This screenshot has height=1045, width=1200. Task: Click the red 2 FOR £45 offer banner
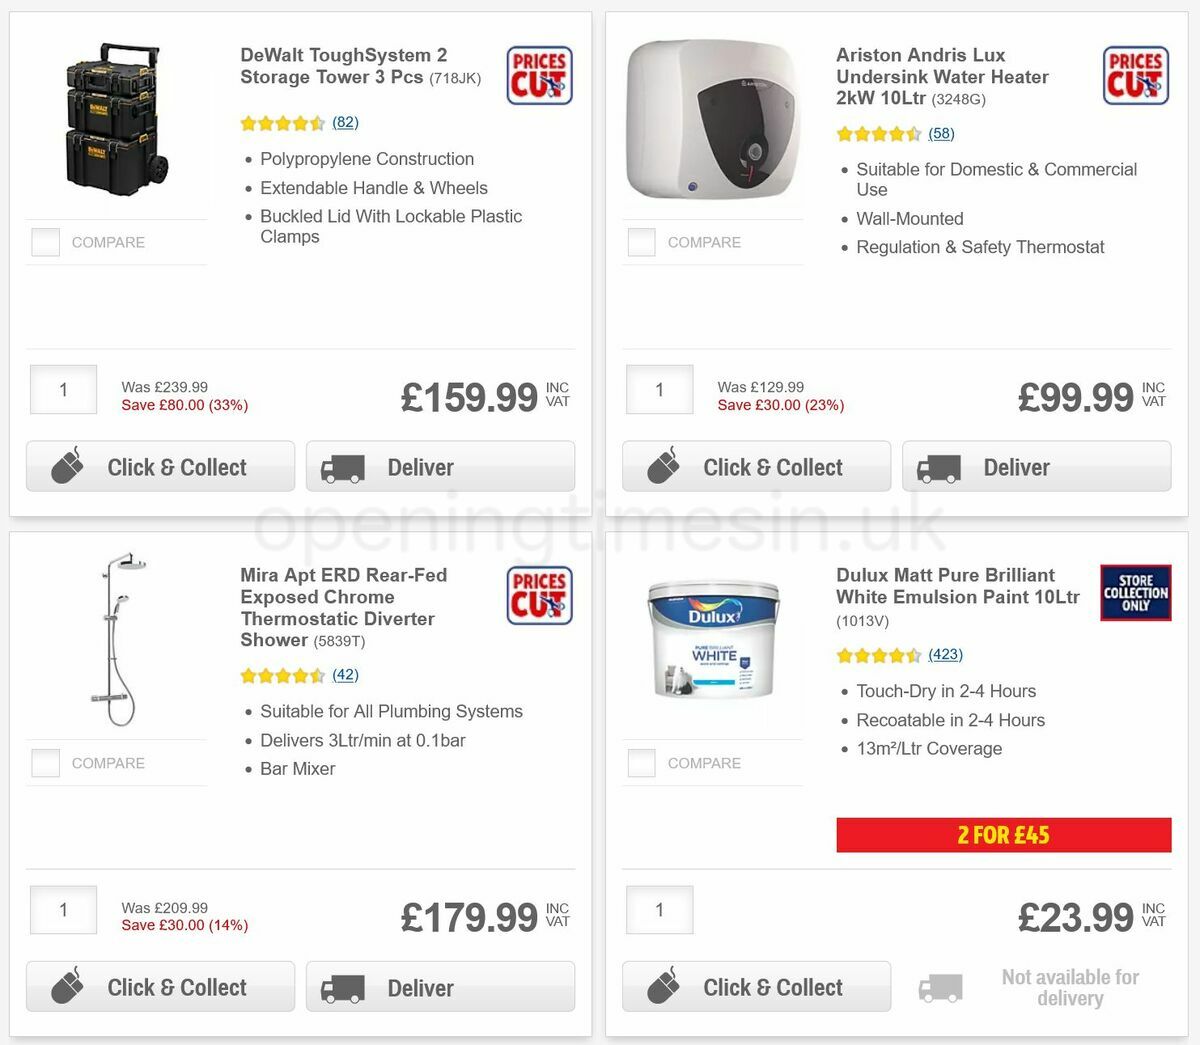[x=1003, y=835]
